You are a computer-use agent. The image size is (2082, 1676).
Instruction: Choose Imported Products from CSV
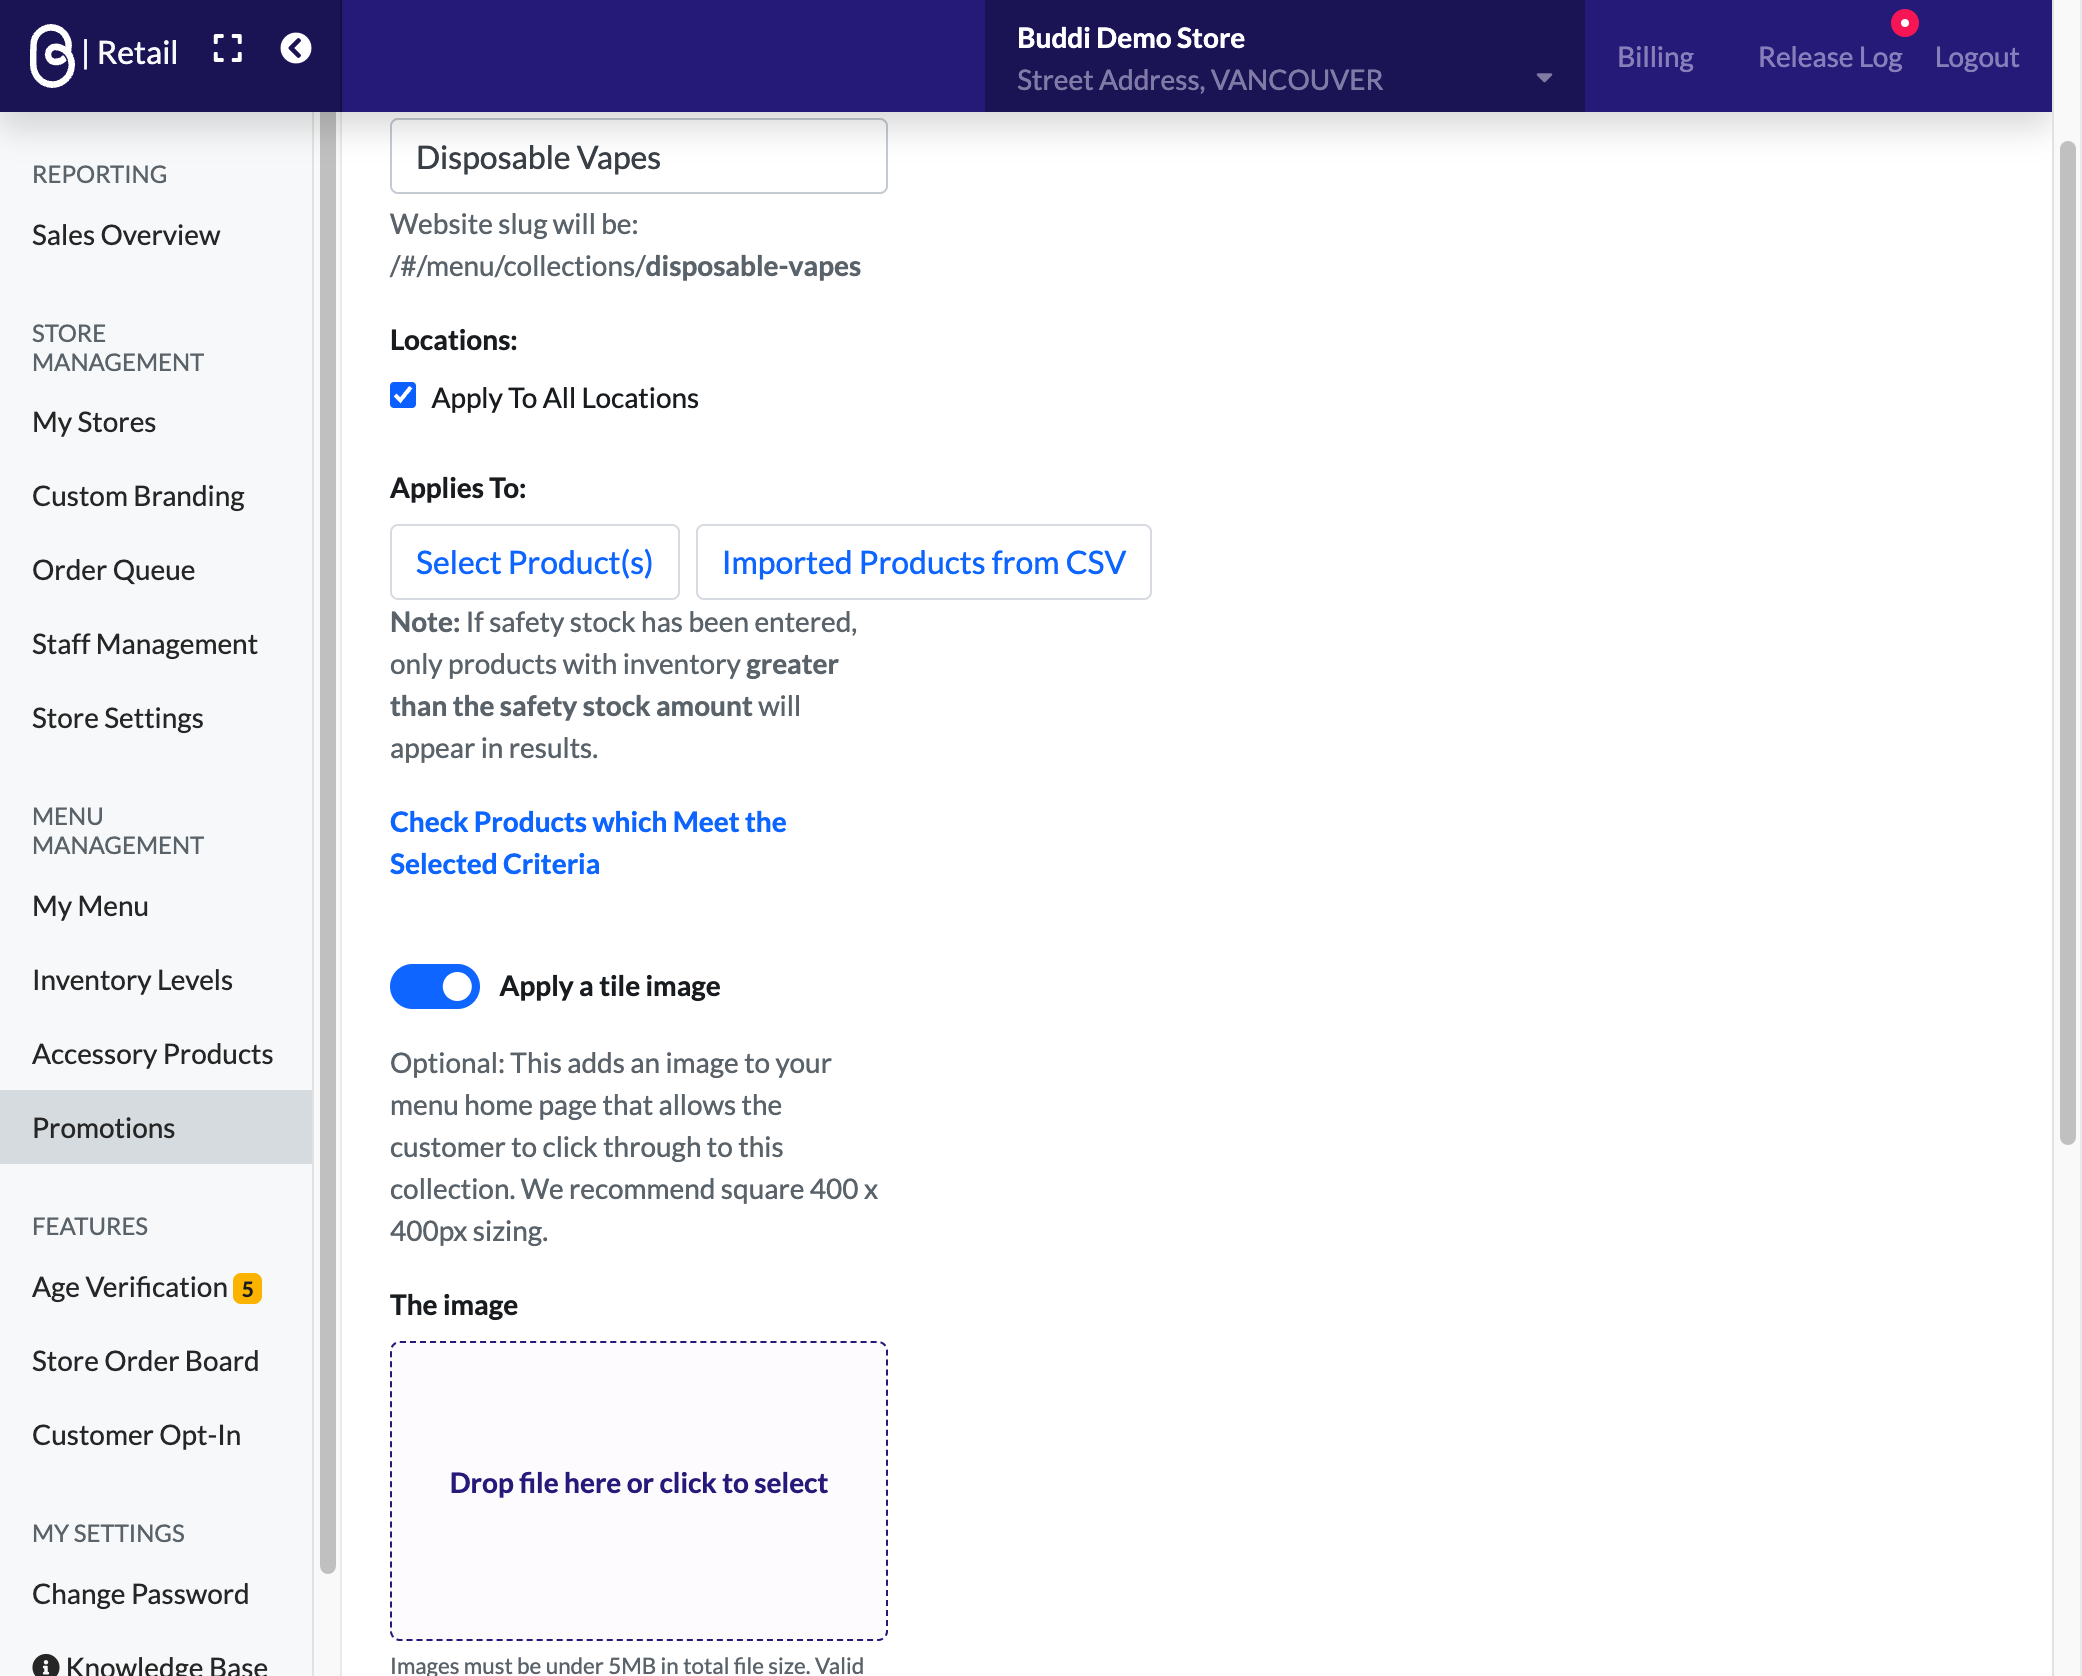click(924, 562)
